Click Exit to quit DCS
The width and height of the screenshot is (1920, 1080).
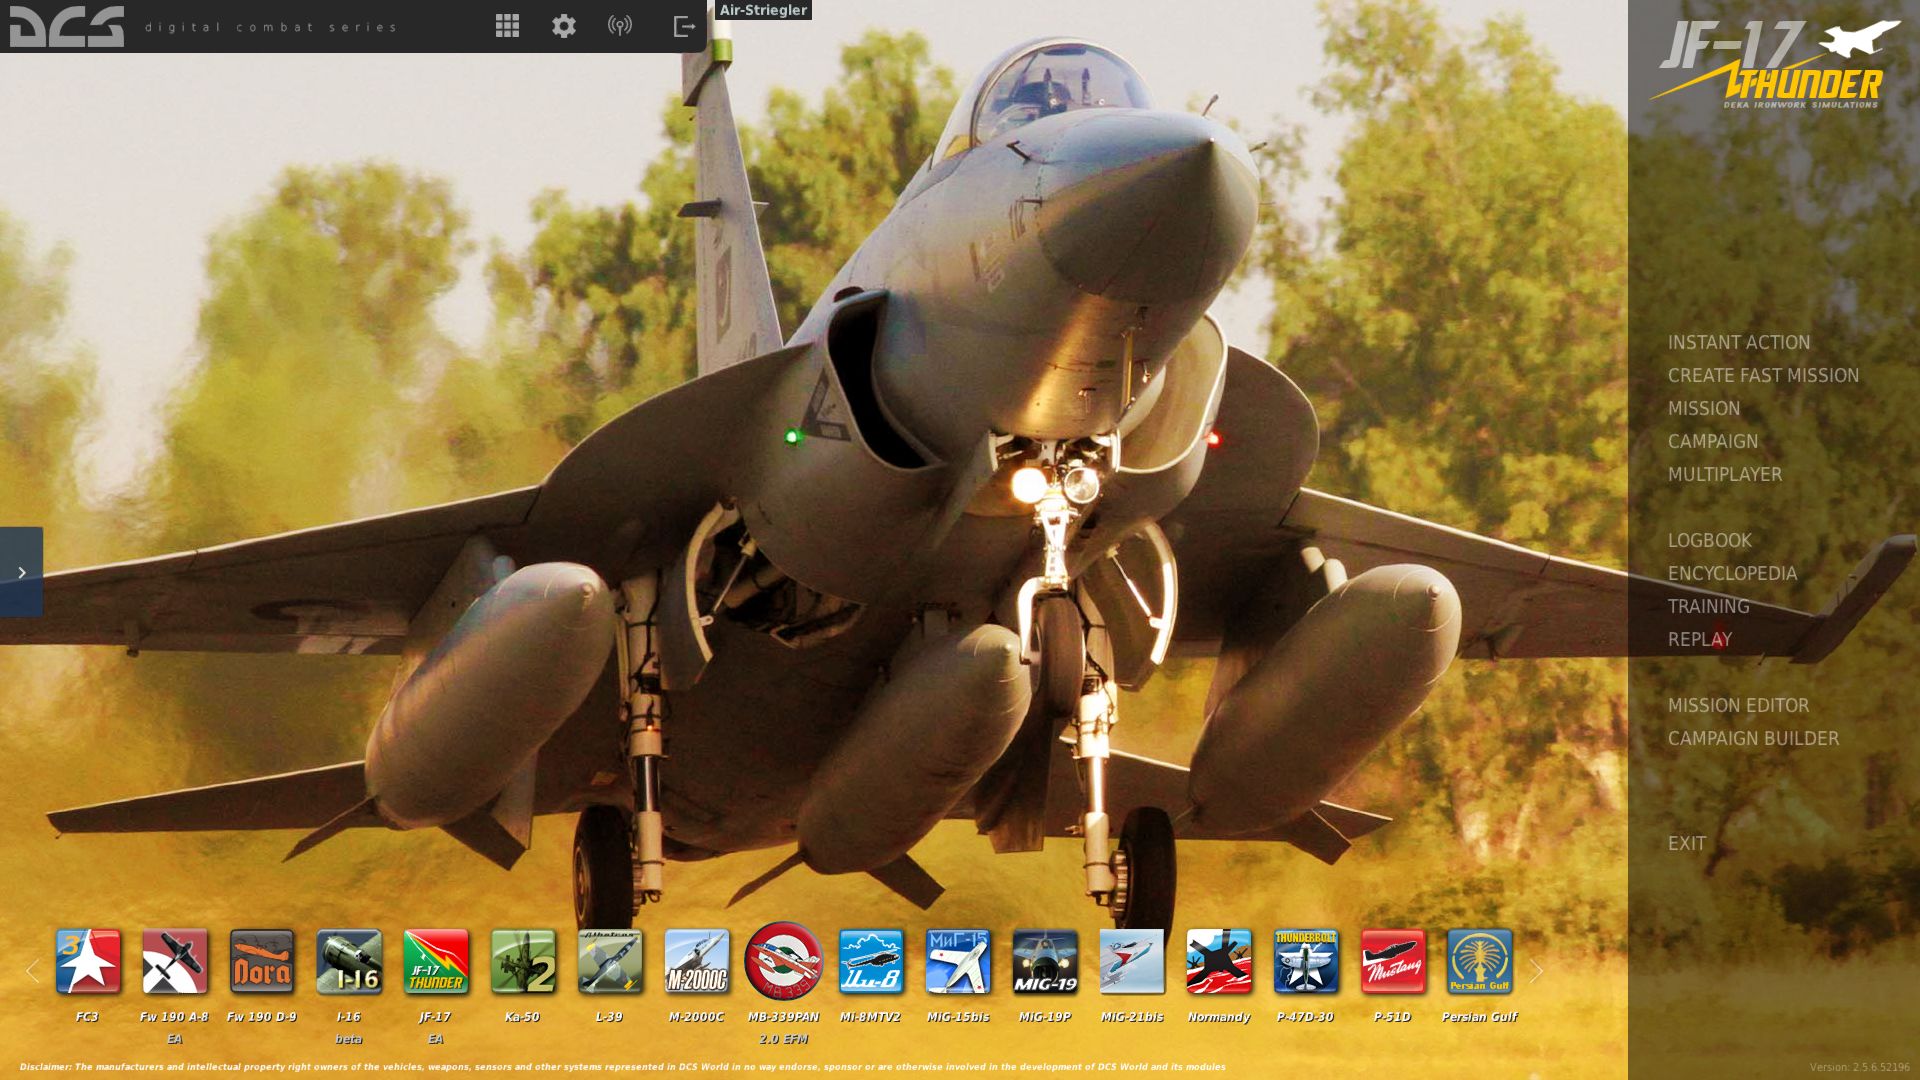pos(1686,844)
